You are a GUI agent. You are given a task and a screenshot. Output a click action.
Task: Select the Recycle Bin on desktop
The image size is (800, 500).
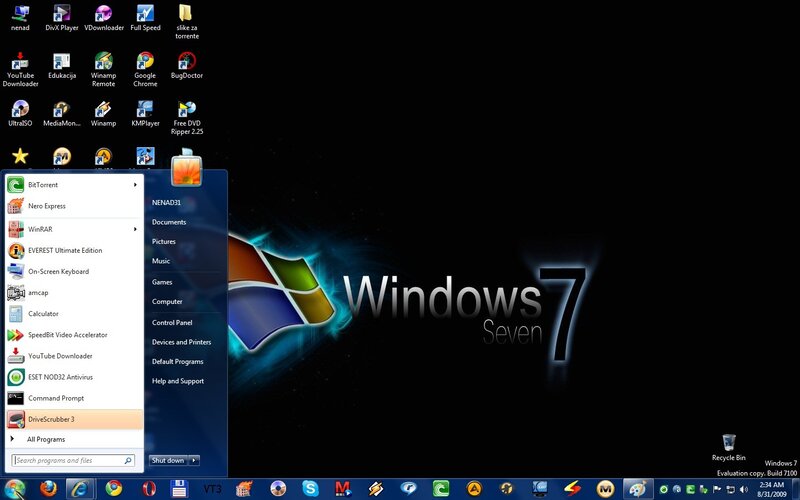[729, 447]
